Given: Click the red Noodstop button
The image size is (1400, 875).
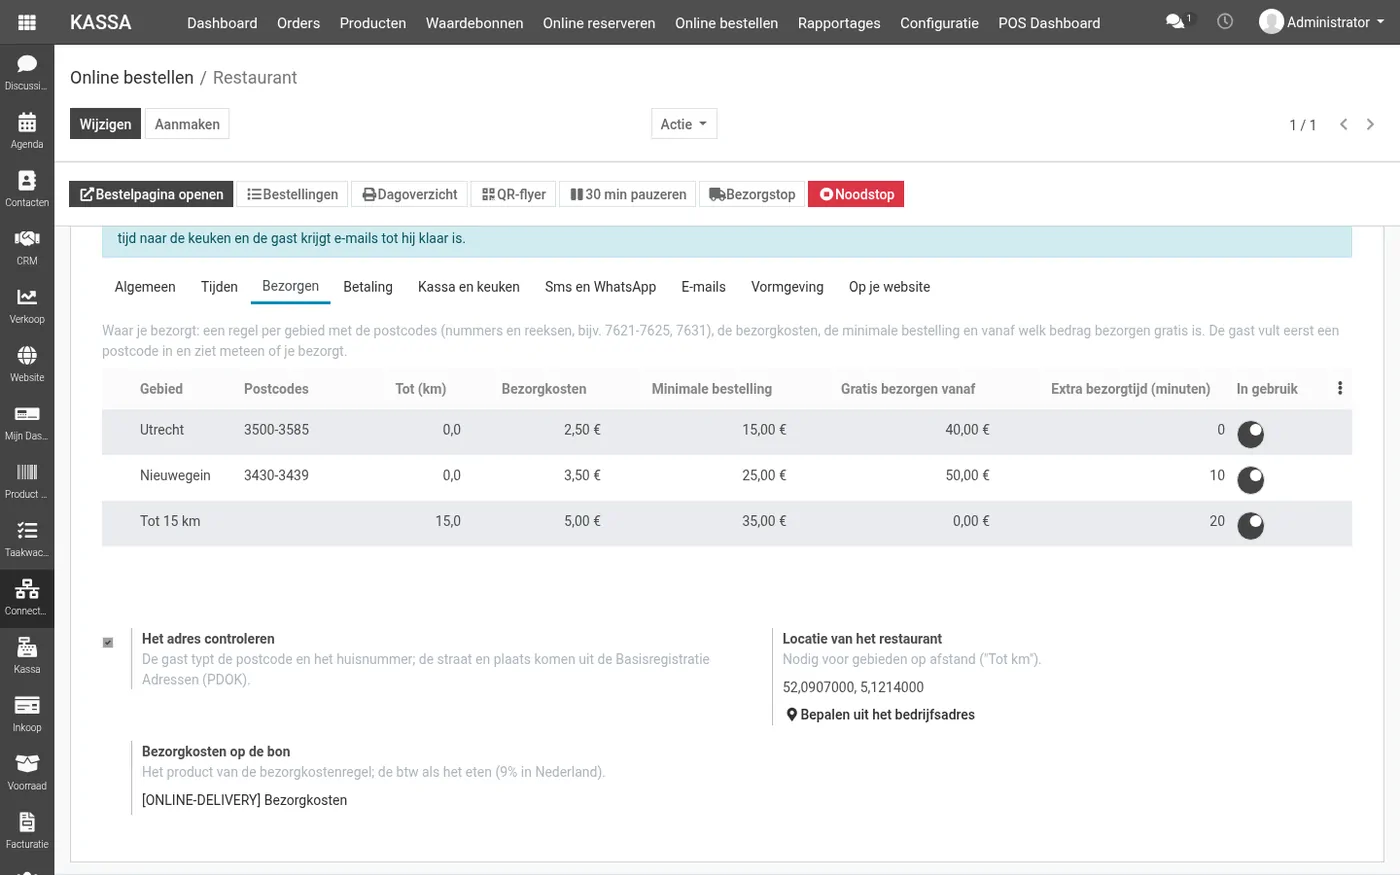Looking at the screenshot, I should 856,194.
